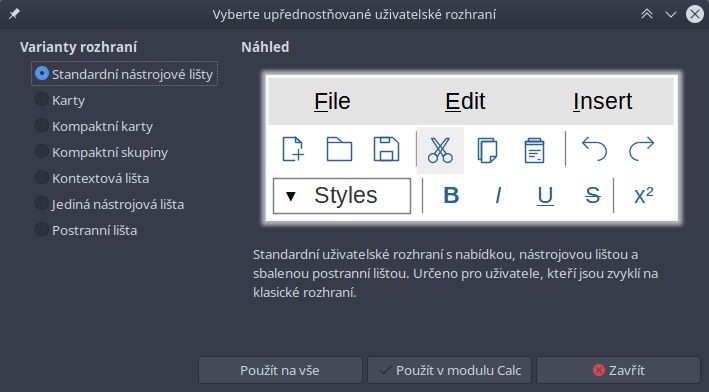Click the scissors cut icon in preview
Screen dimensions: 709x392
click(x=440, y=150)
